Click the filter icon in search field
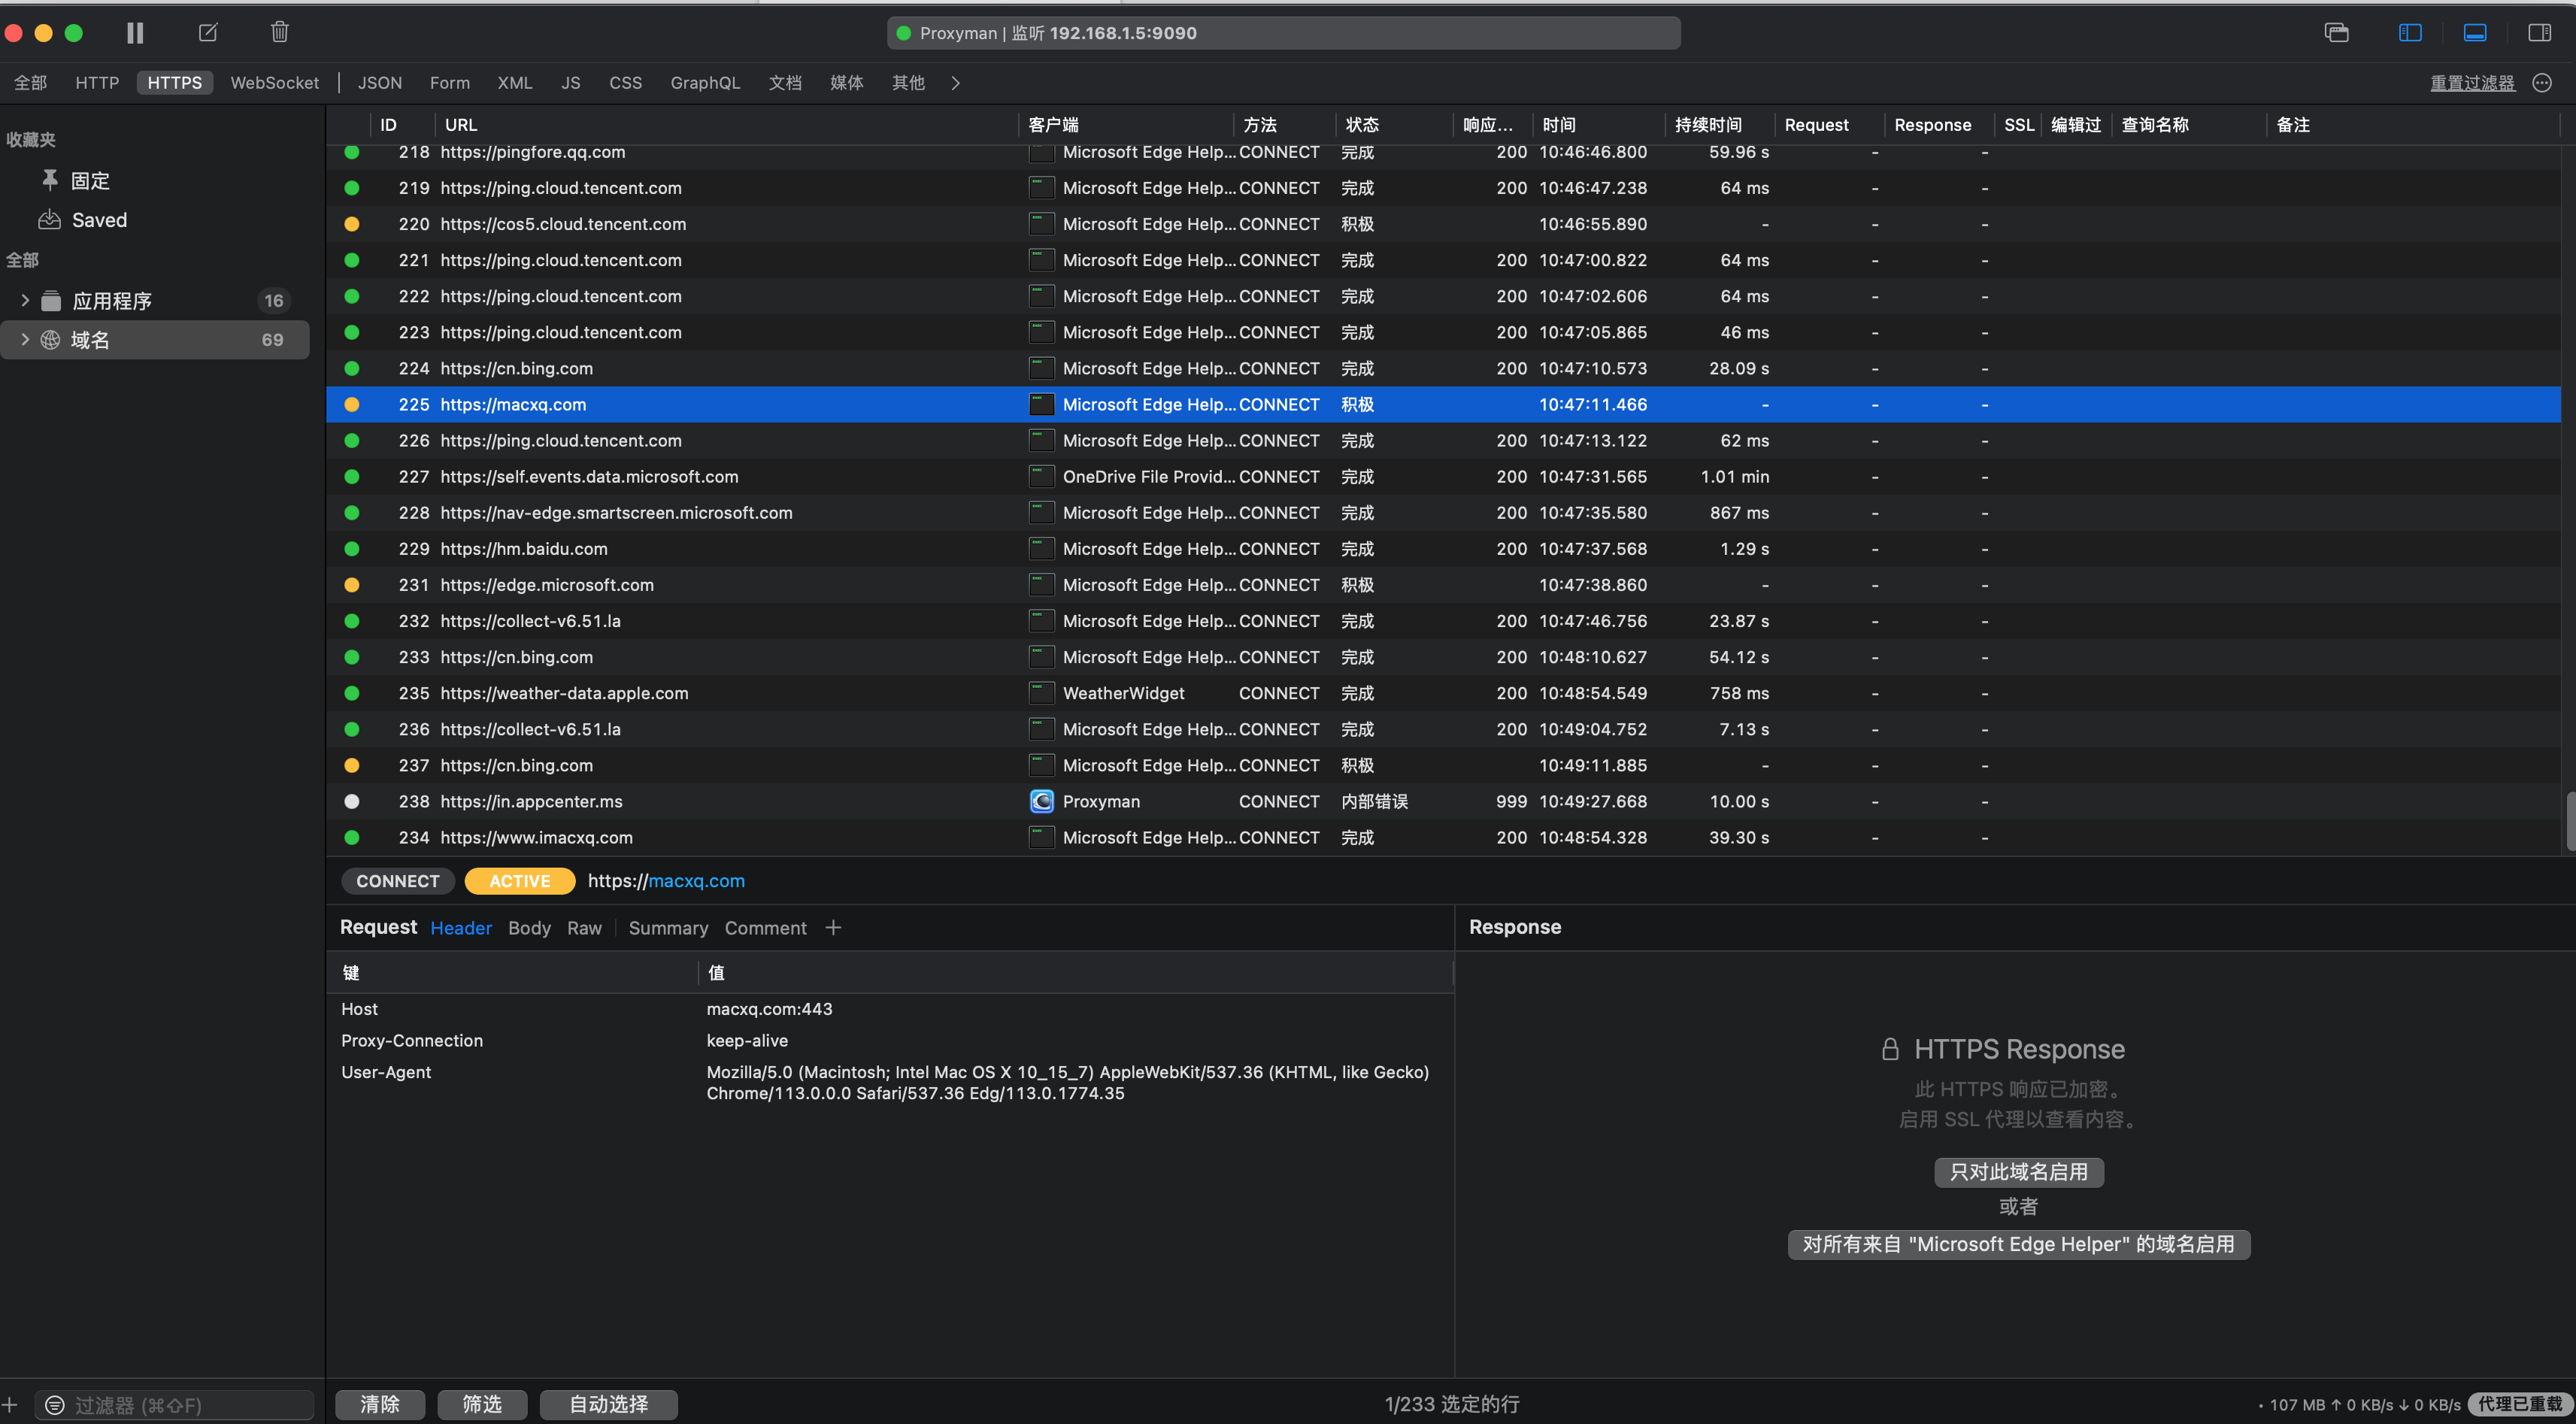The image size is (2576, 1424). (x=55, y=1405)
